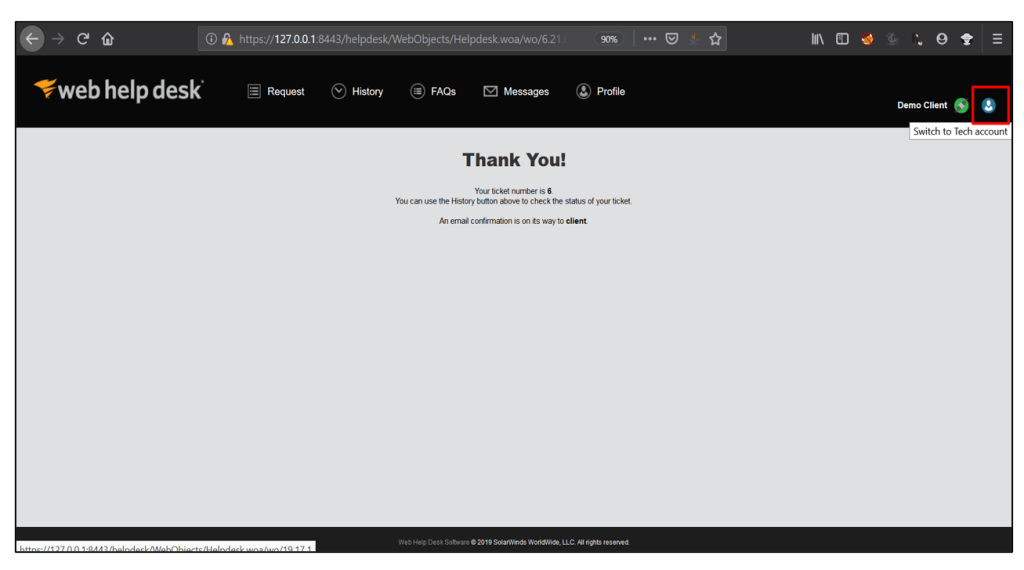The height and width of the screenshot is (570, 1024).
Task: Click the Messages envelope icon
Action: coord(490,91)
